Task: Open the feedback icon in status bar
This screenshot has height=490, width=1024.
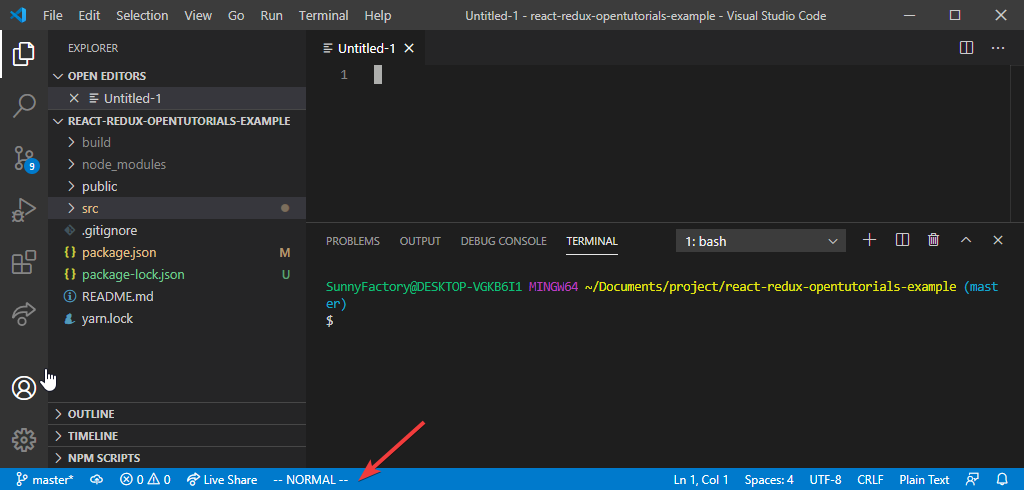Action: coord(972,480)
